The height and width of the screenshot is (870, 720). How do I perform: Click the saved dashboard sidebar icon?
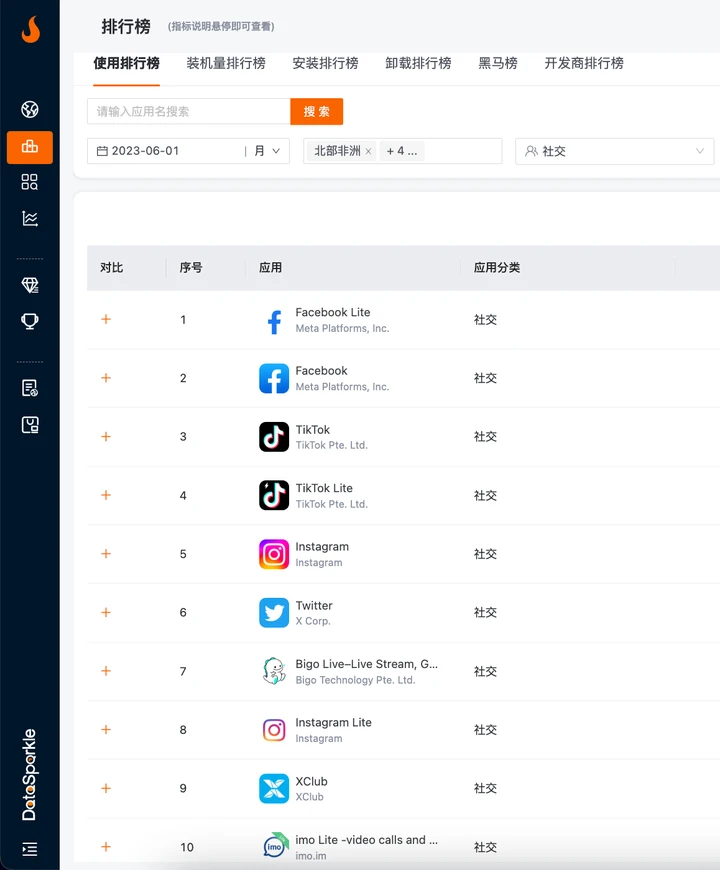pos(30,425)
